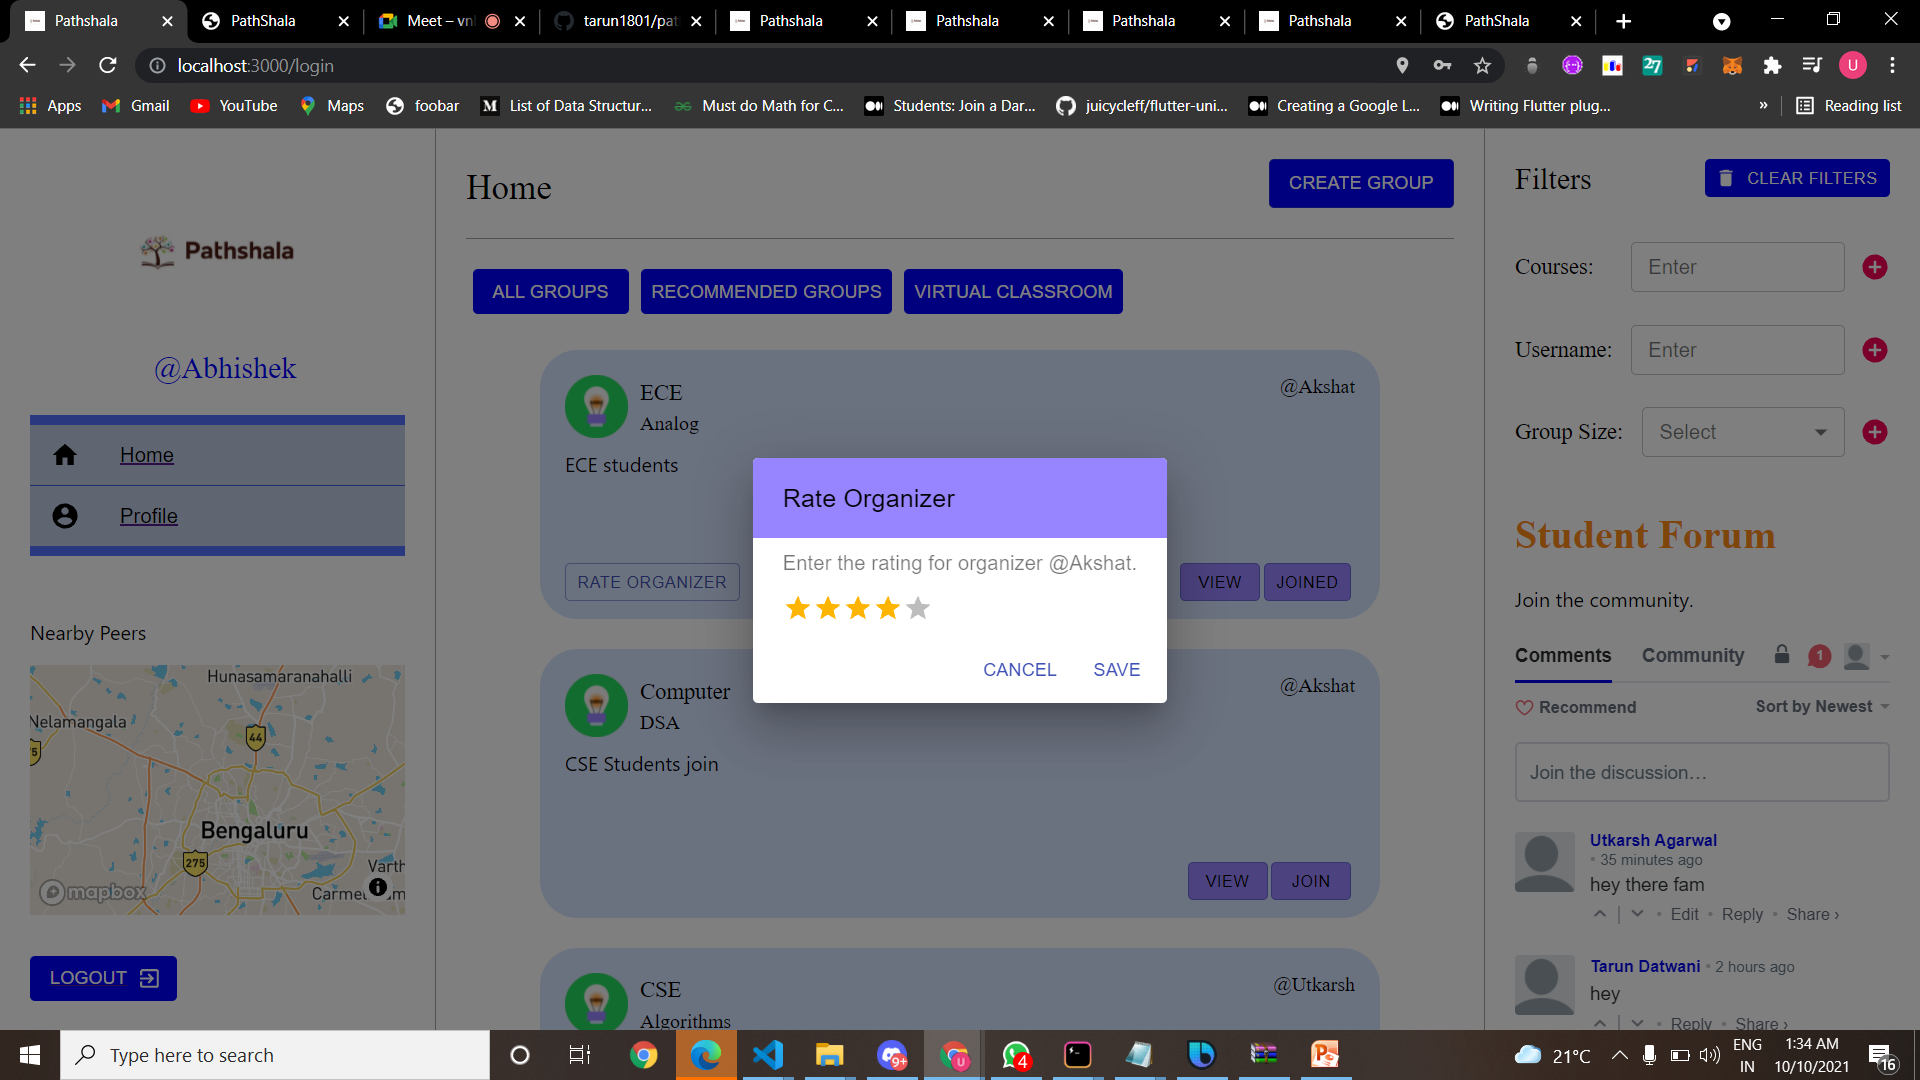Open the Group Size select dropdown

[x=1742, y=432]
